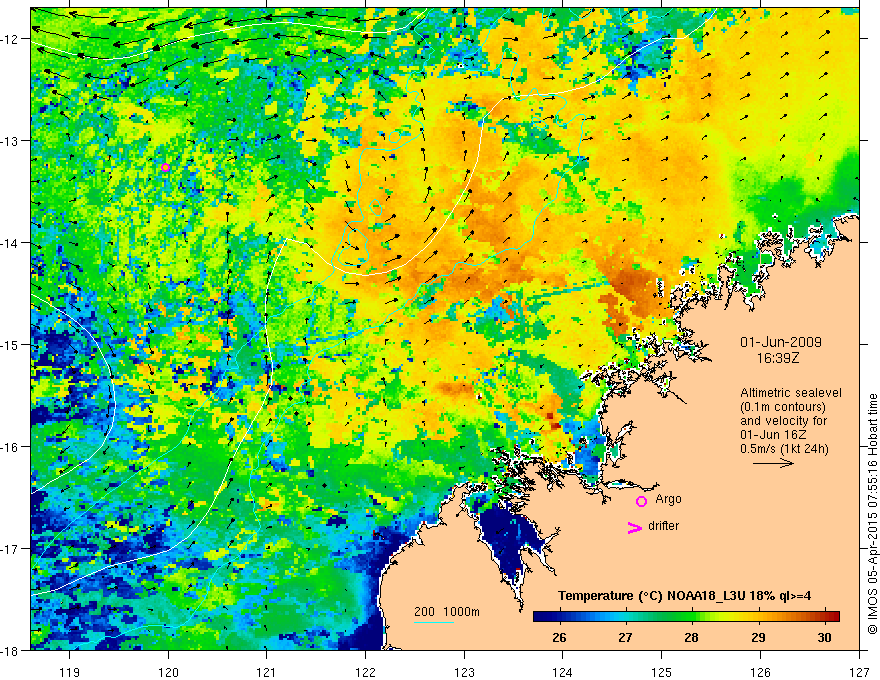Click the '121' longitude axis label
This screenshot has height=680, width=880.
pyautogui.click(x=267, y=672)
